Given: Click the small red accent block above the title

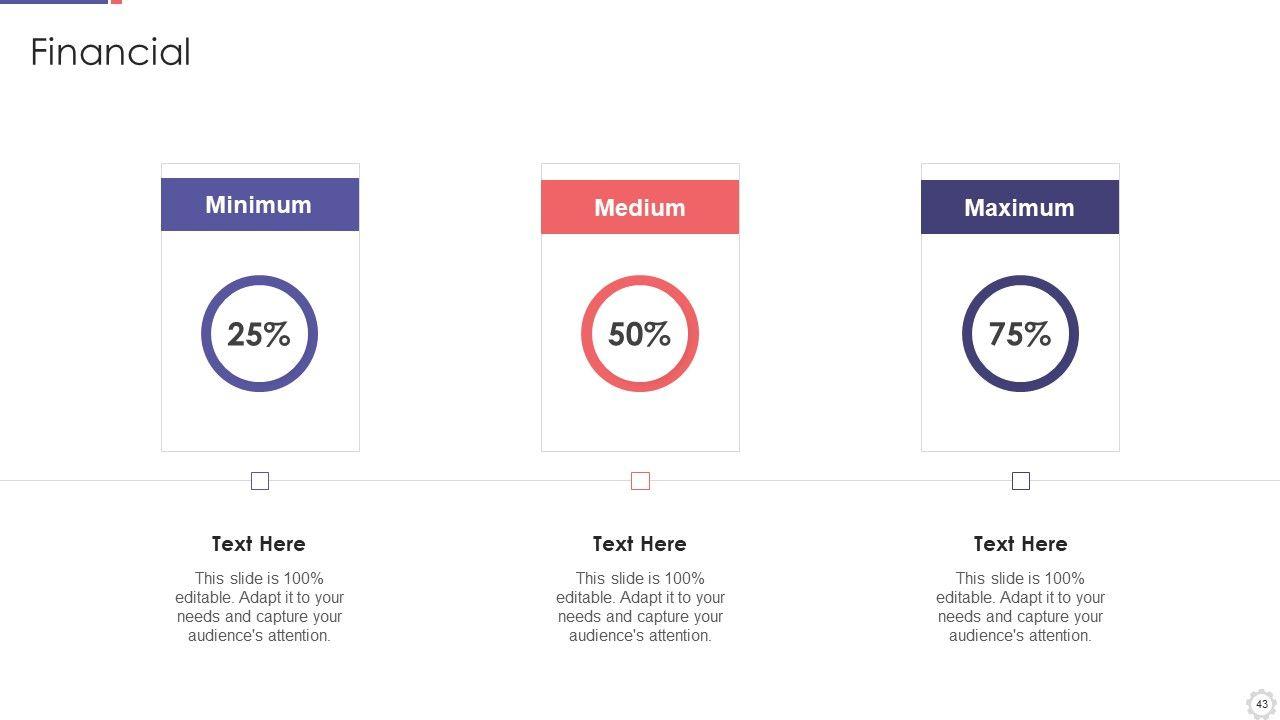Looking at the screenshot, I should pos(116,2).
